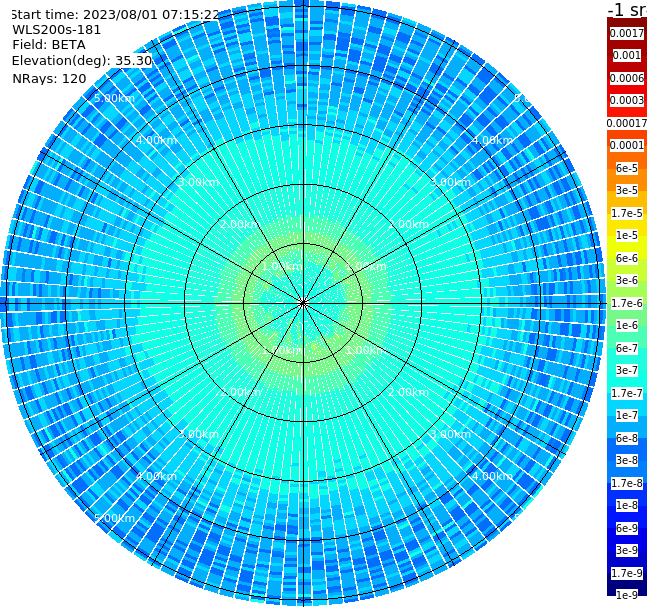Click the northwest 5.00km range ring label

[x=114, y=98]
